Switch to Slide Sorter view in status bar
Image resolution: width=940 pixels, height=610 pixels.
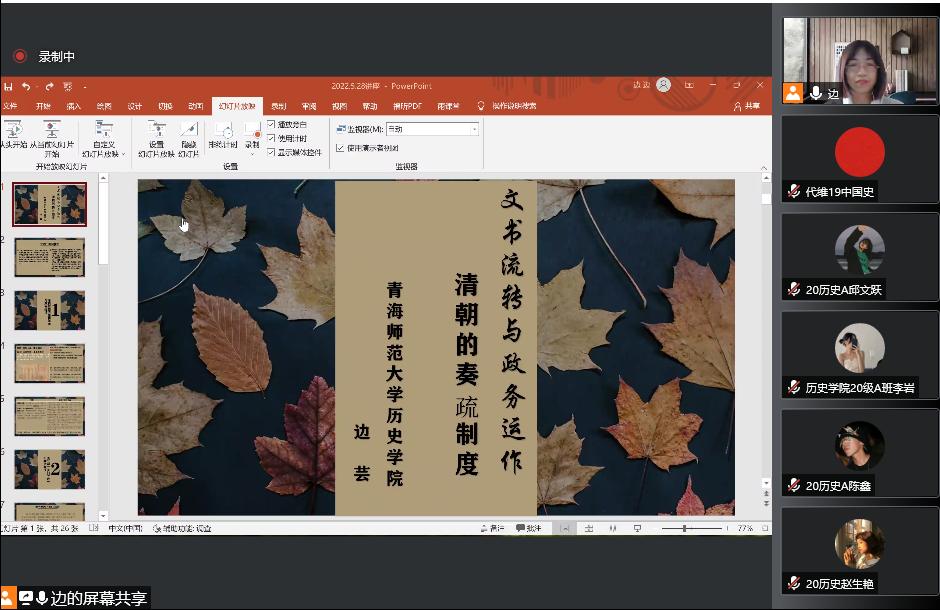[588, 528]
